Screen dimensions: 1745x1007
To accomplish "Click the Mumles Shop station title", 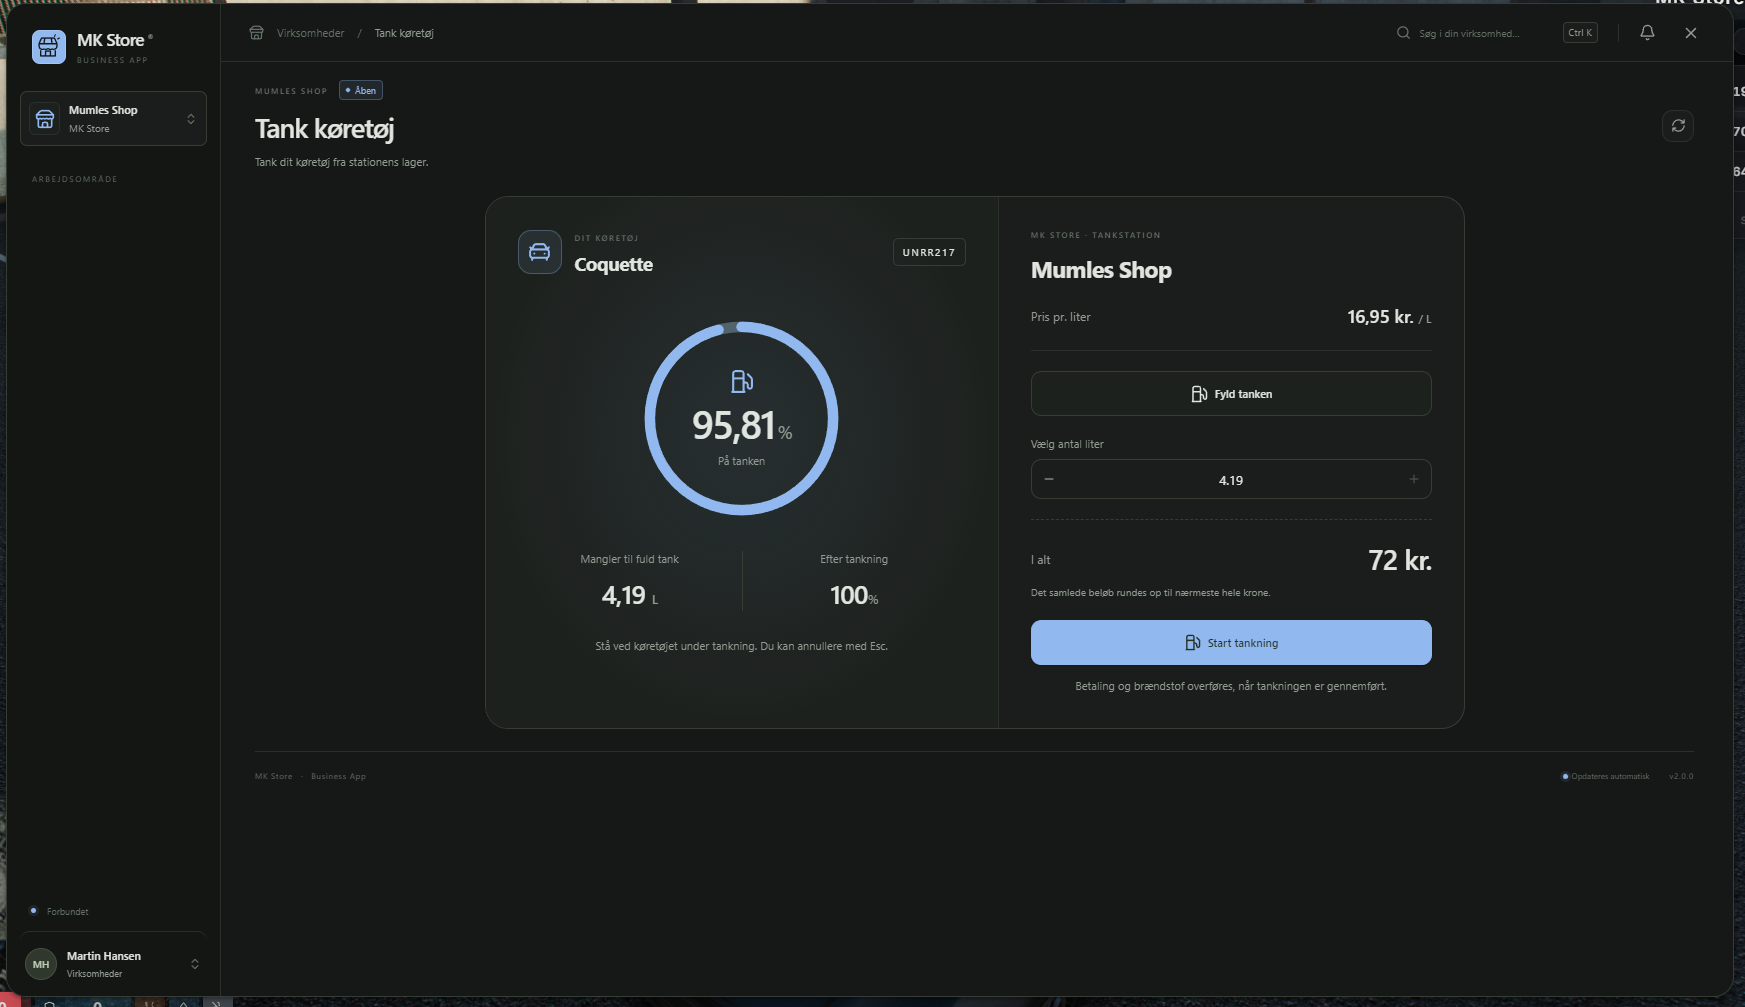I will [x=1101, y=271].
